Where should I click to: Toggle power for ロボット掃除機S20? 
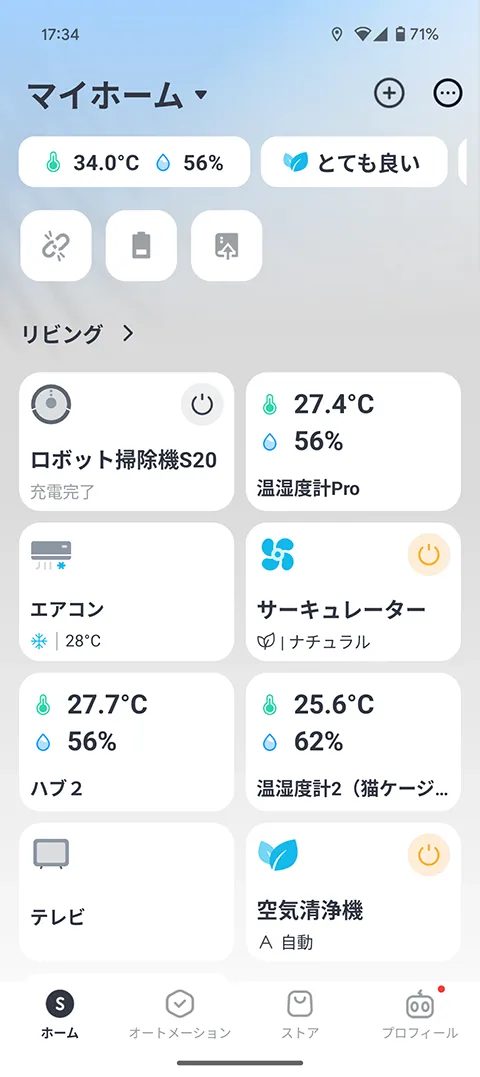[x=202, y=405]
